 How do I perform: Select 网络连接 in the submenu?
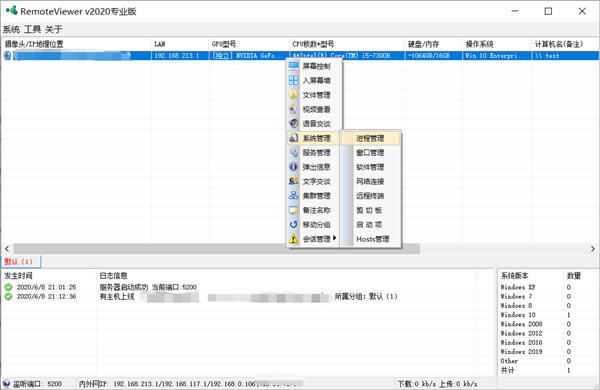coord(370,181)
